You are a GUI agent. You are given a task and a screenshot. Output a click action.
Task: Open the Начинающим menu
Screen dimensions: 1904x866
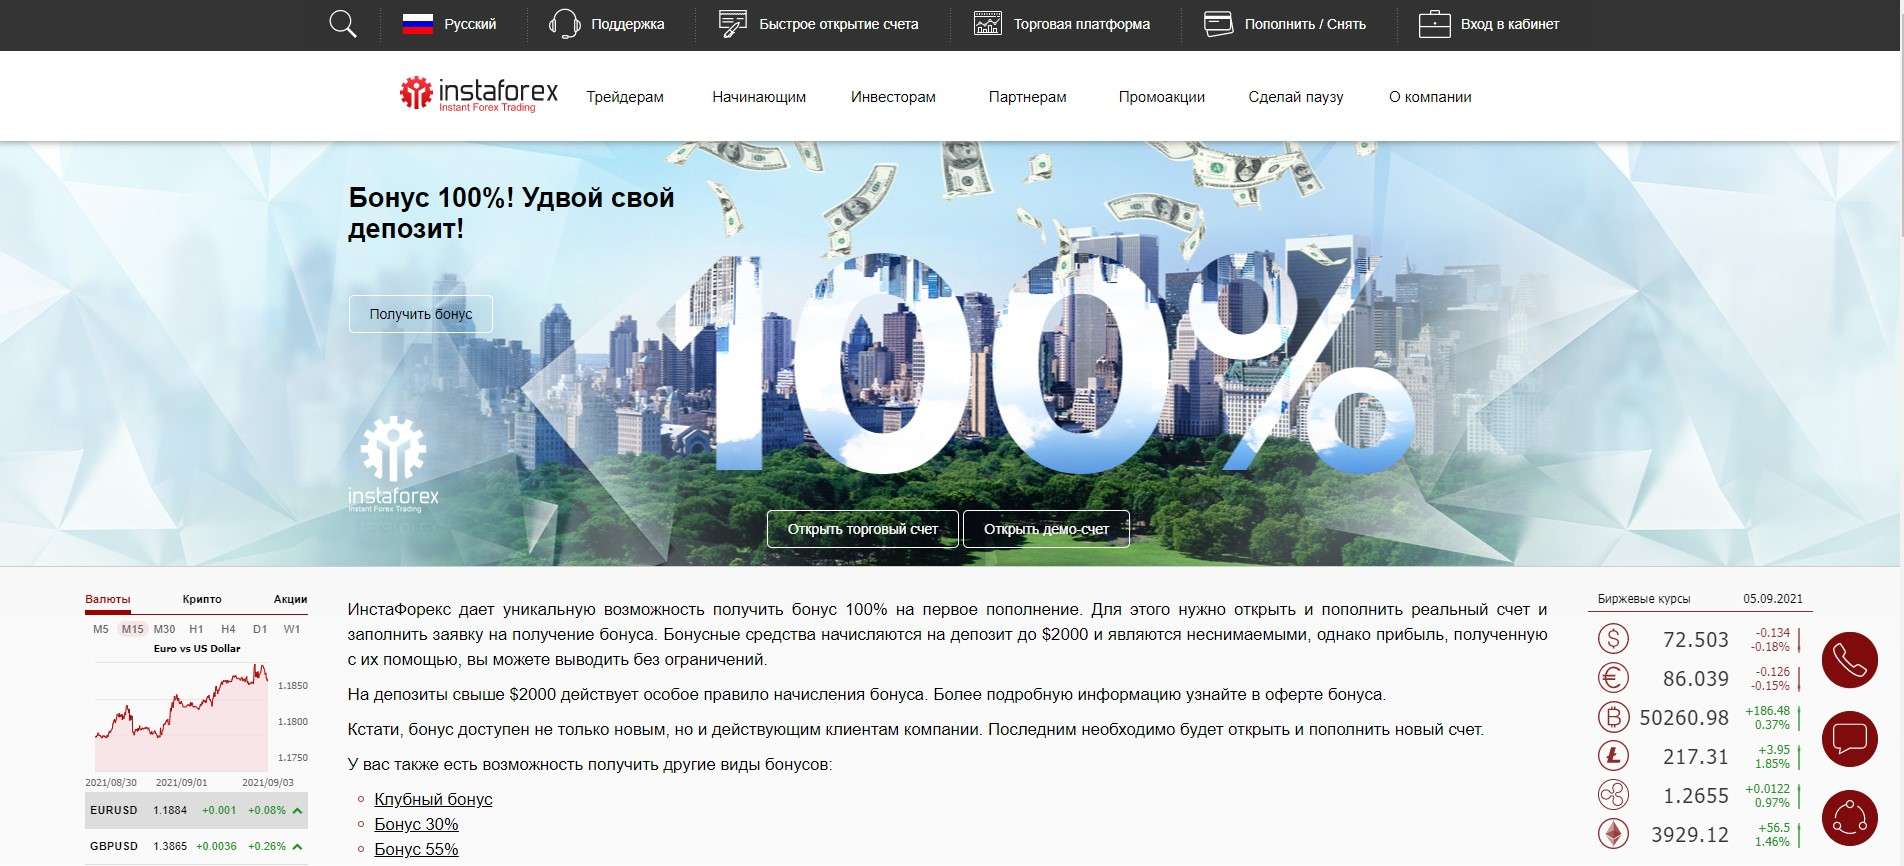point(759,97)
